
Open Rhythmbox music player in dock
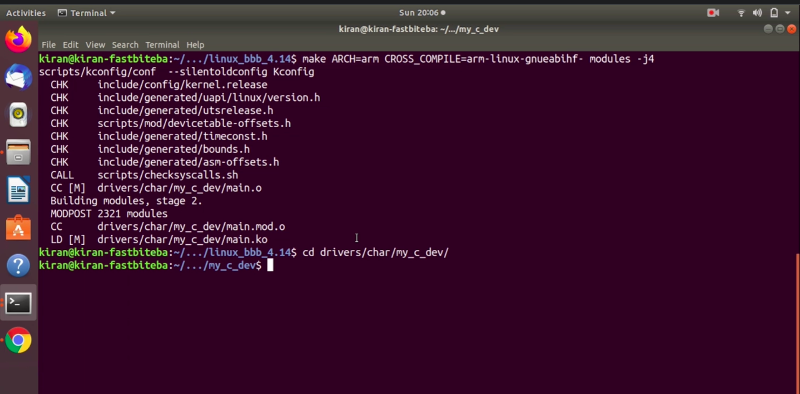point(18,115)
